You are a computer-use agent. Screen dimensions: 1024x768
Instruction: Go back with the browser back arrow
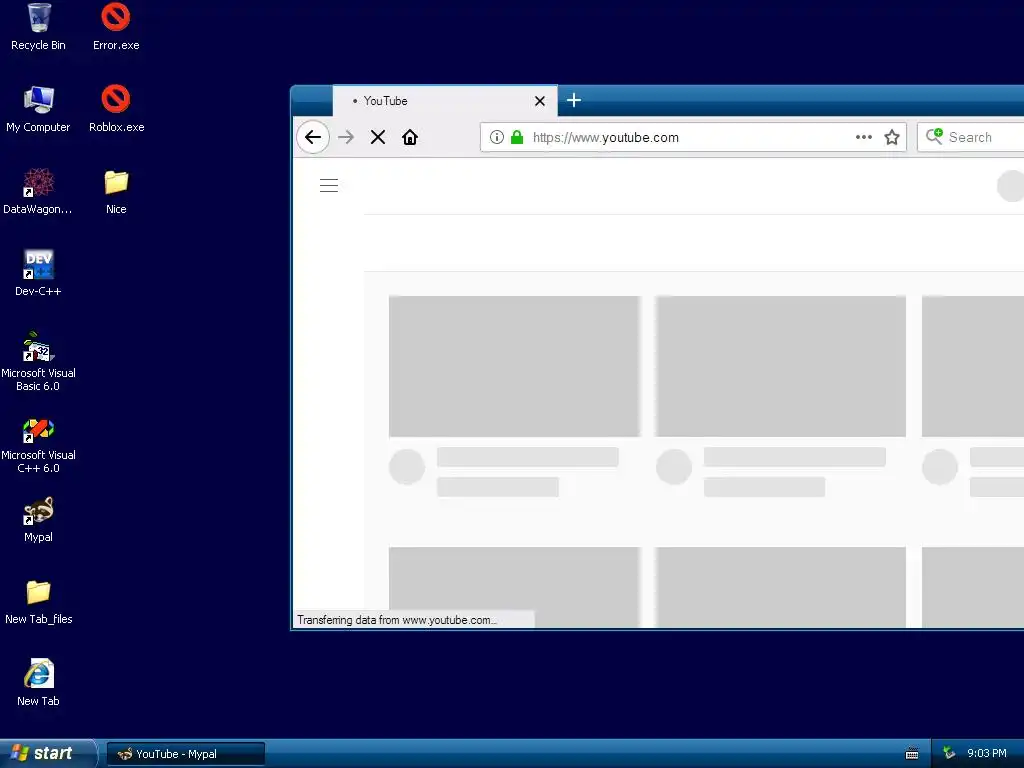pyautogui.click(x=313, y=137)
